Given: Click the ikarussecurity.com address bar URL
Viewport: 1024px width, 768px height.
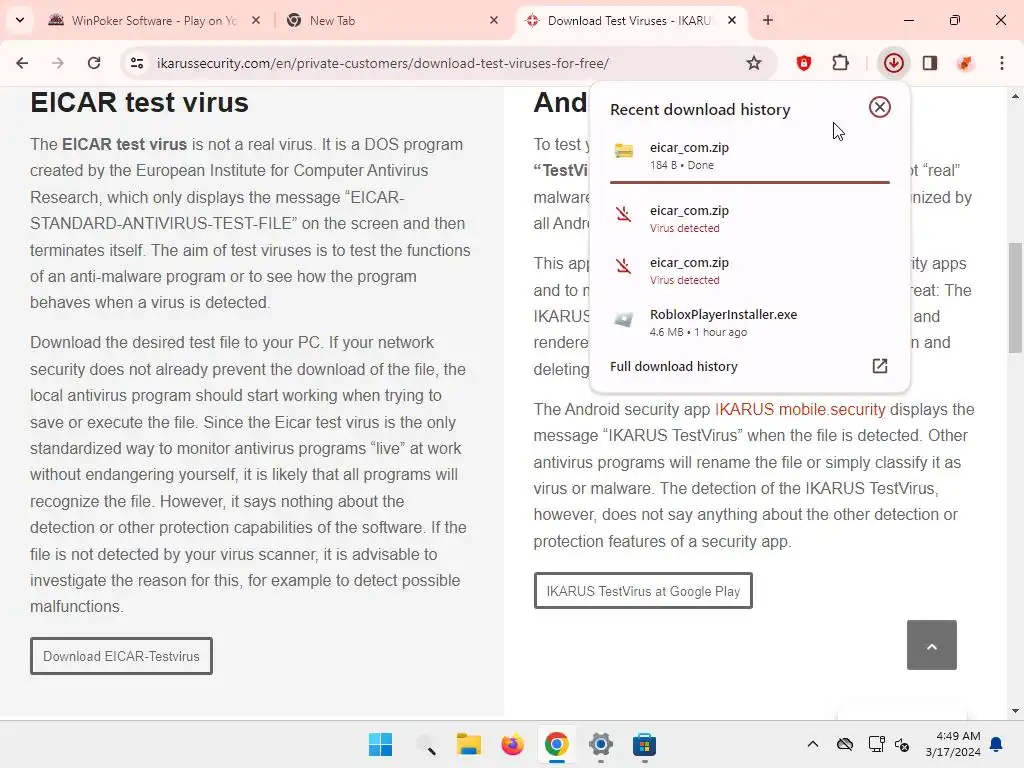Looking at the screenshot, I should click(x=383, y=63).
